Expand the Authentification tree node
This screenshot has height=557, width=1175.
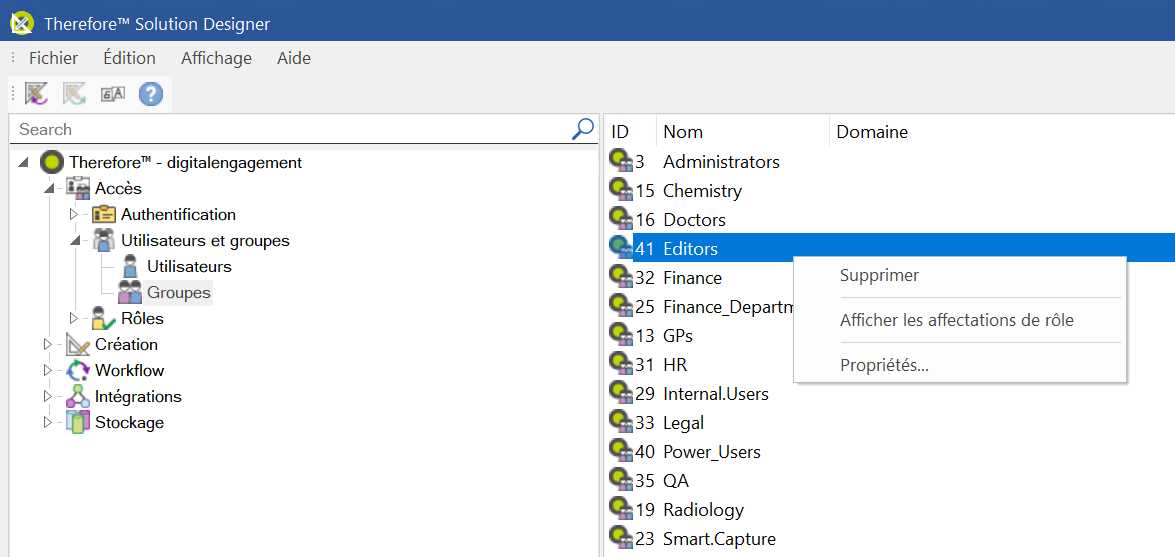click(73, 214)
